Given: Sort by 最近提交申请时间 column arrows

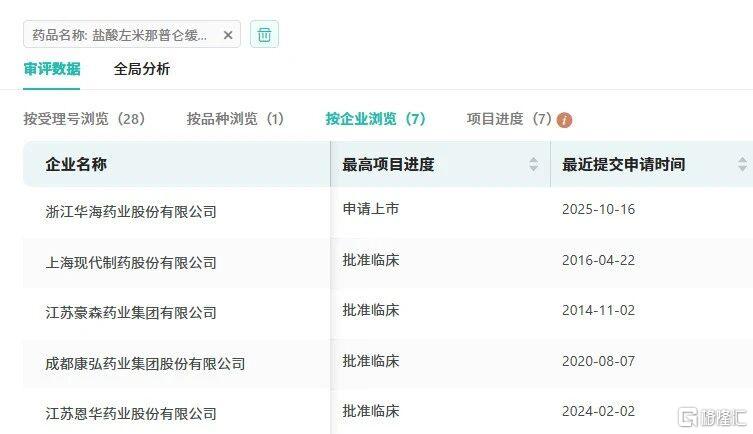Looking at the screenshot, I should [742, 164].
